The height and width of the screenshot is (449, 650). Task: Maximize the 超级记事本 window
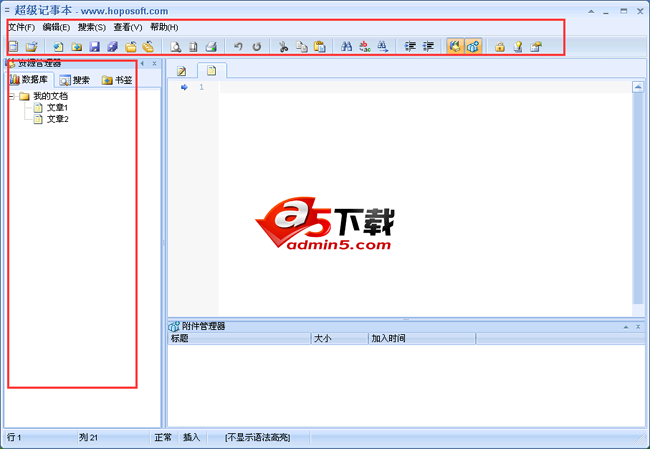click(623, 11)
